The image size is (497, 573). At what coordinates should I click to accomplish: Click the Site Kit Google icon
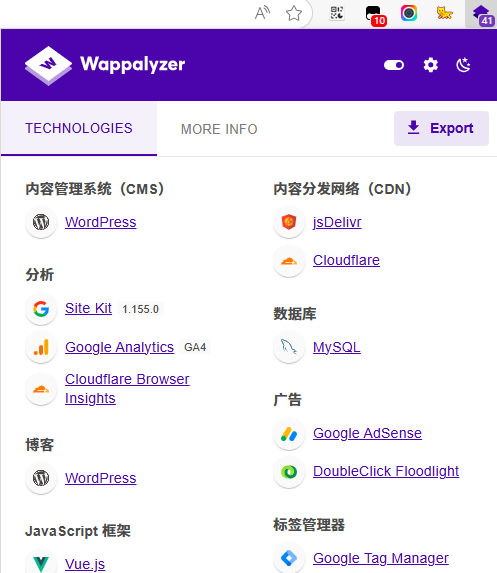pyautogui.click(x=41, y=309)
